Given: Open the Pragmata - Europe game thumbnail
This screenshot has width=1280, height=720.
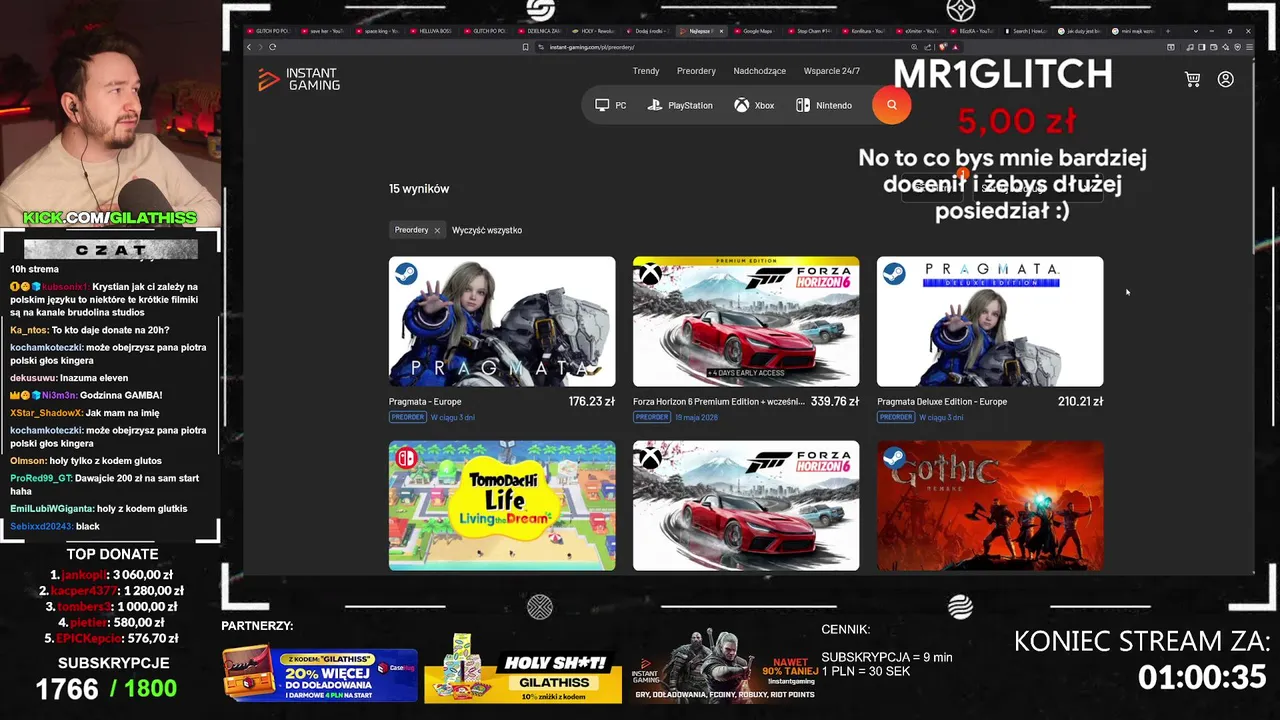Looking at the screenshot, I should 502,321.
